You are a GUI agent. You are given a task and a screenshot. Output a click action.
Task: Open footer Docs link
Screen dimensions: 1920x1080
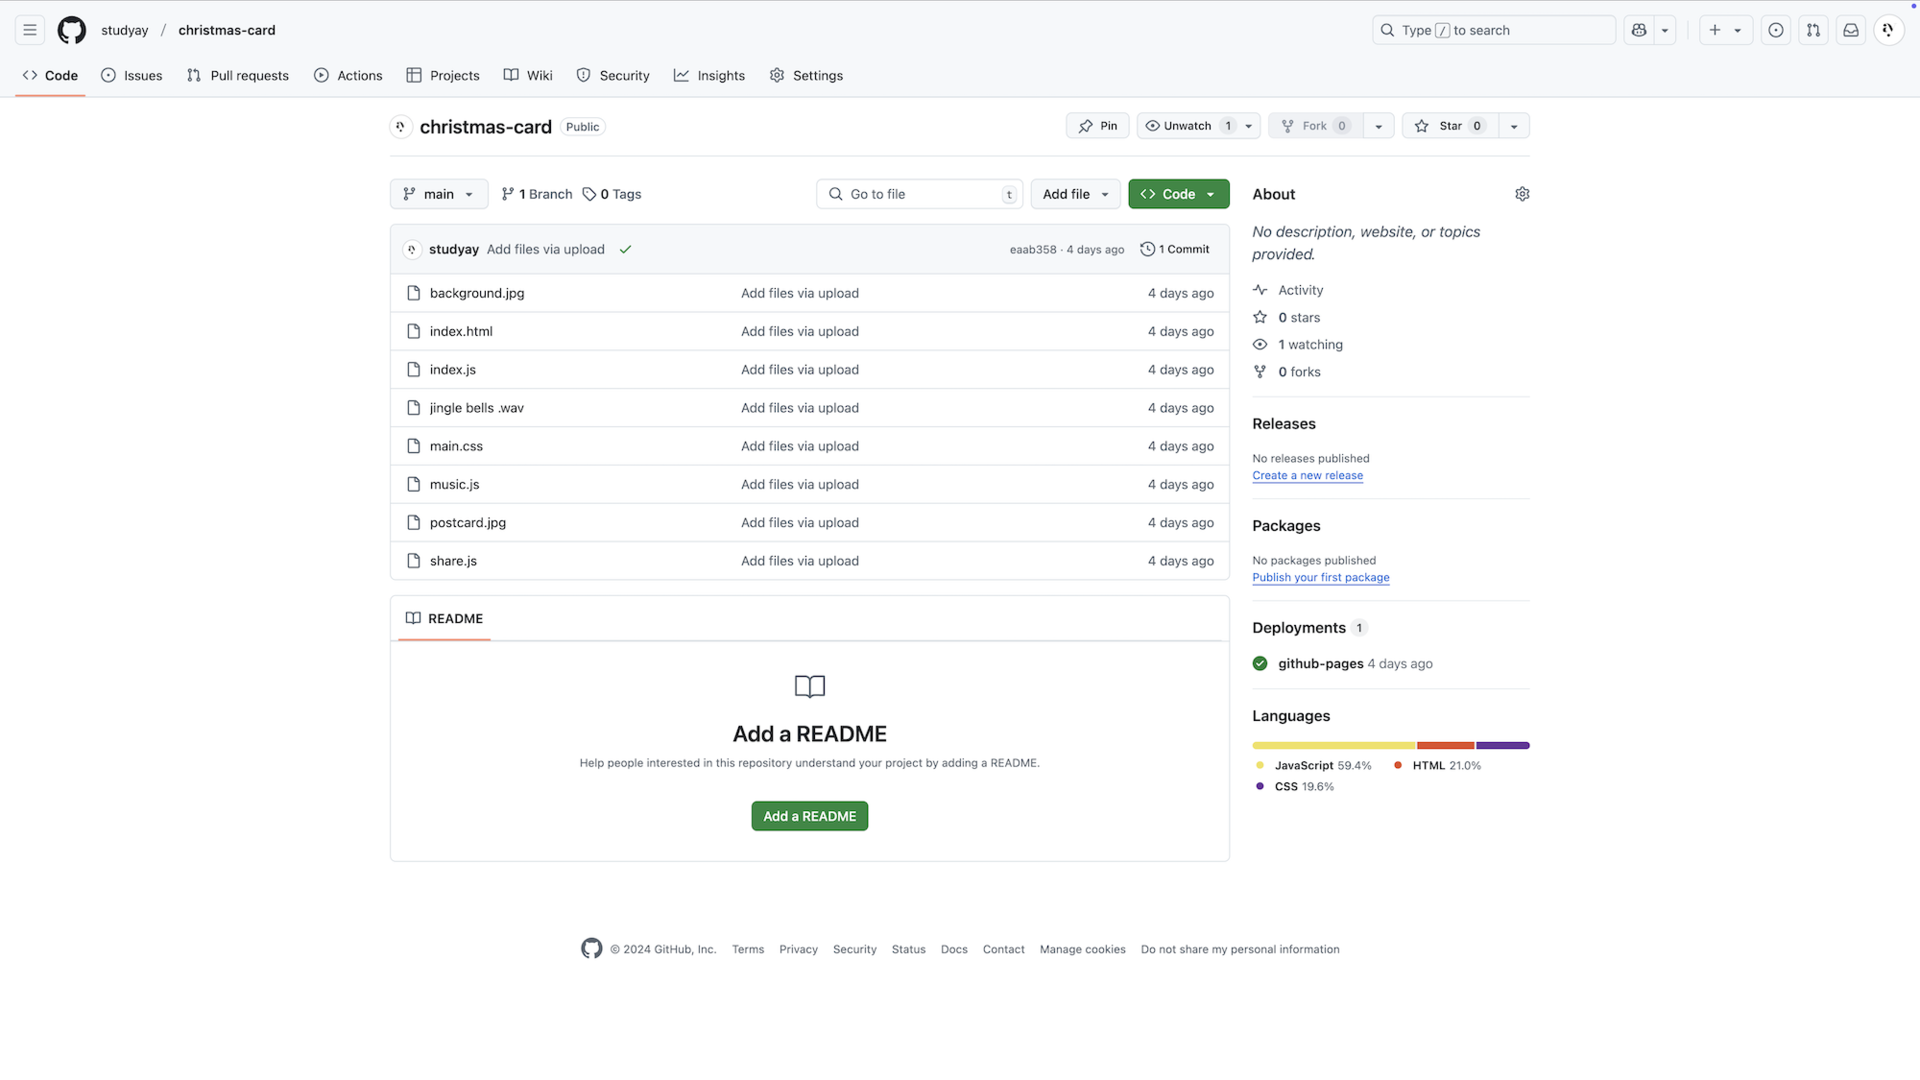[x=954, y=950]
